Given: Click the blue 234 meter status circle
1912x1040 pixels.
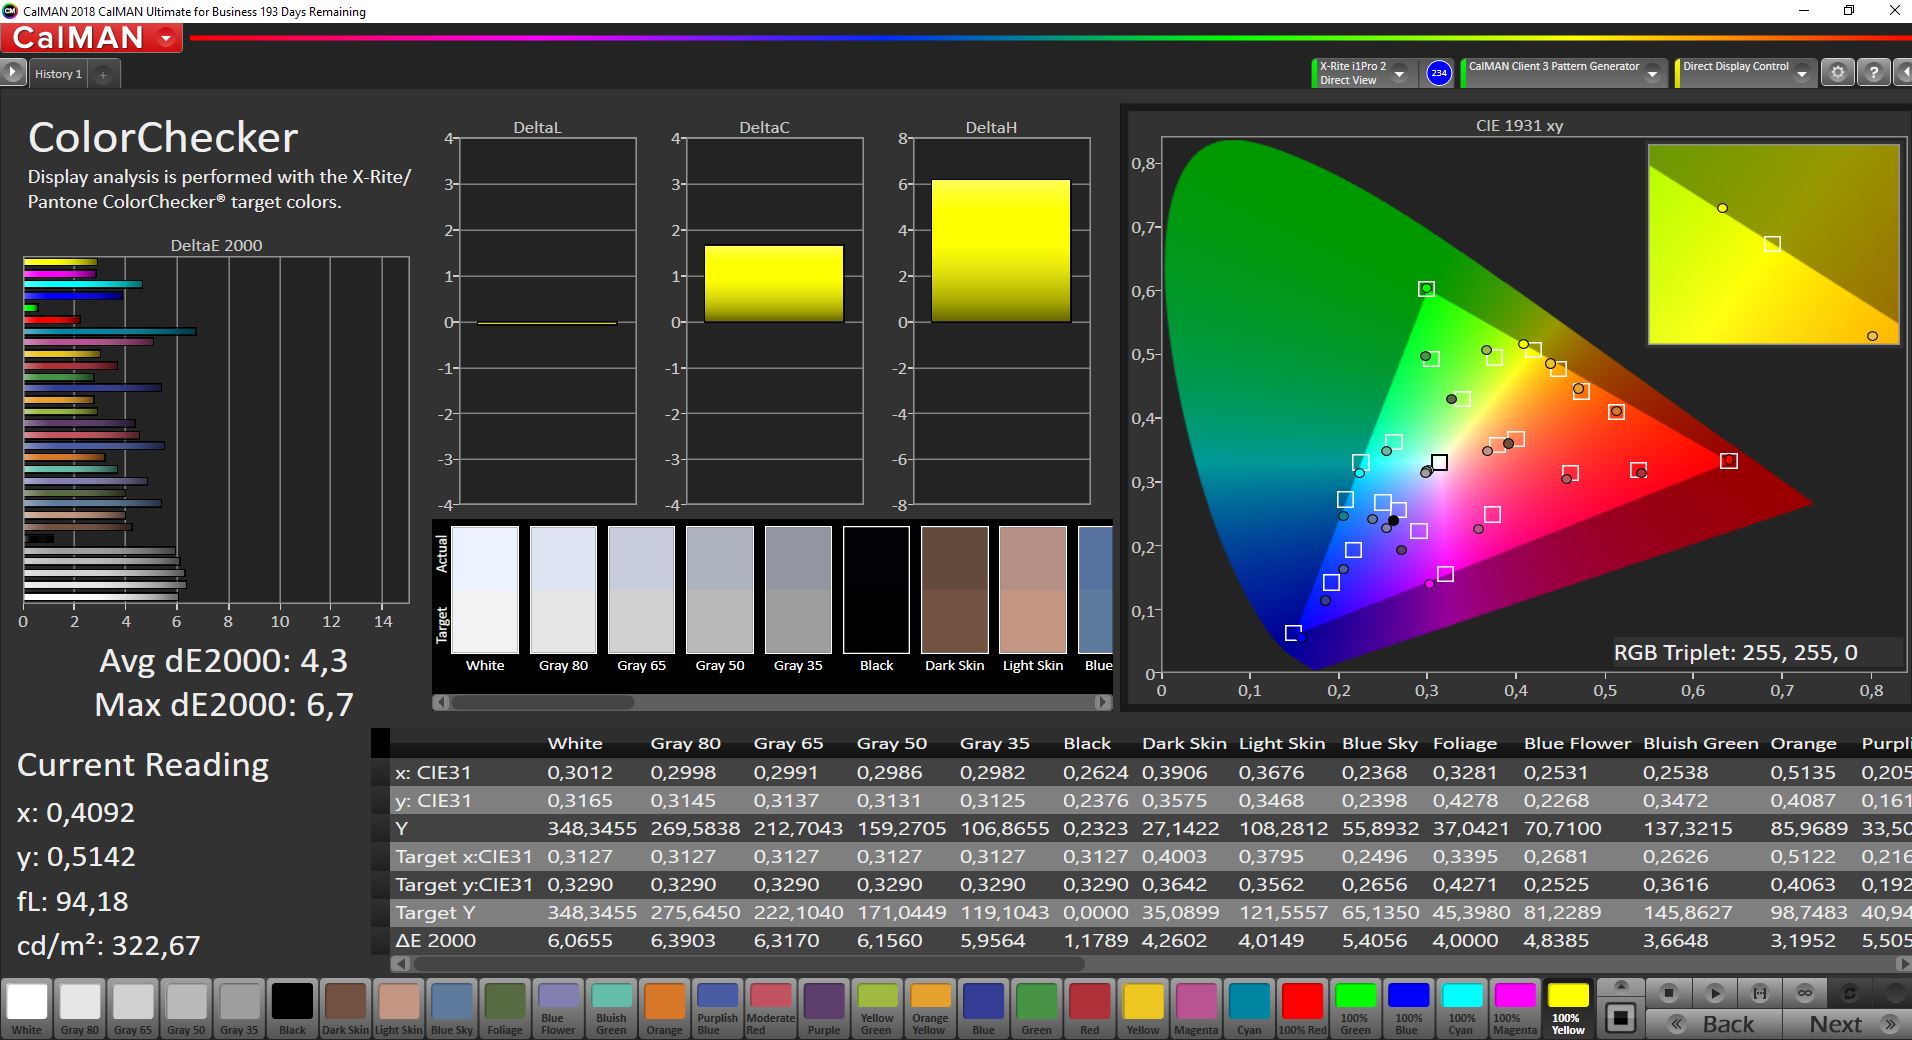Looking at the screenshot, I should click(x=1439, y=73).
